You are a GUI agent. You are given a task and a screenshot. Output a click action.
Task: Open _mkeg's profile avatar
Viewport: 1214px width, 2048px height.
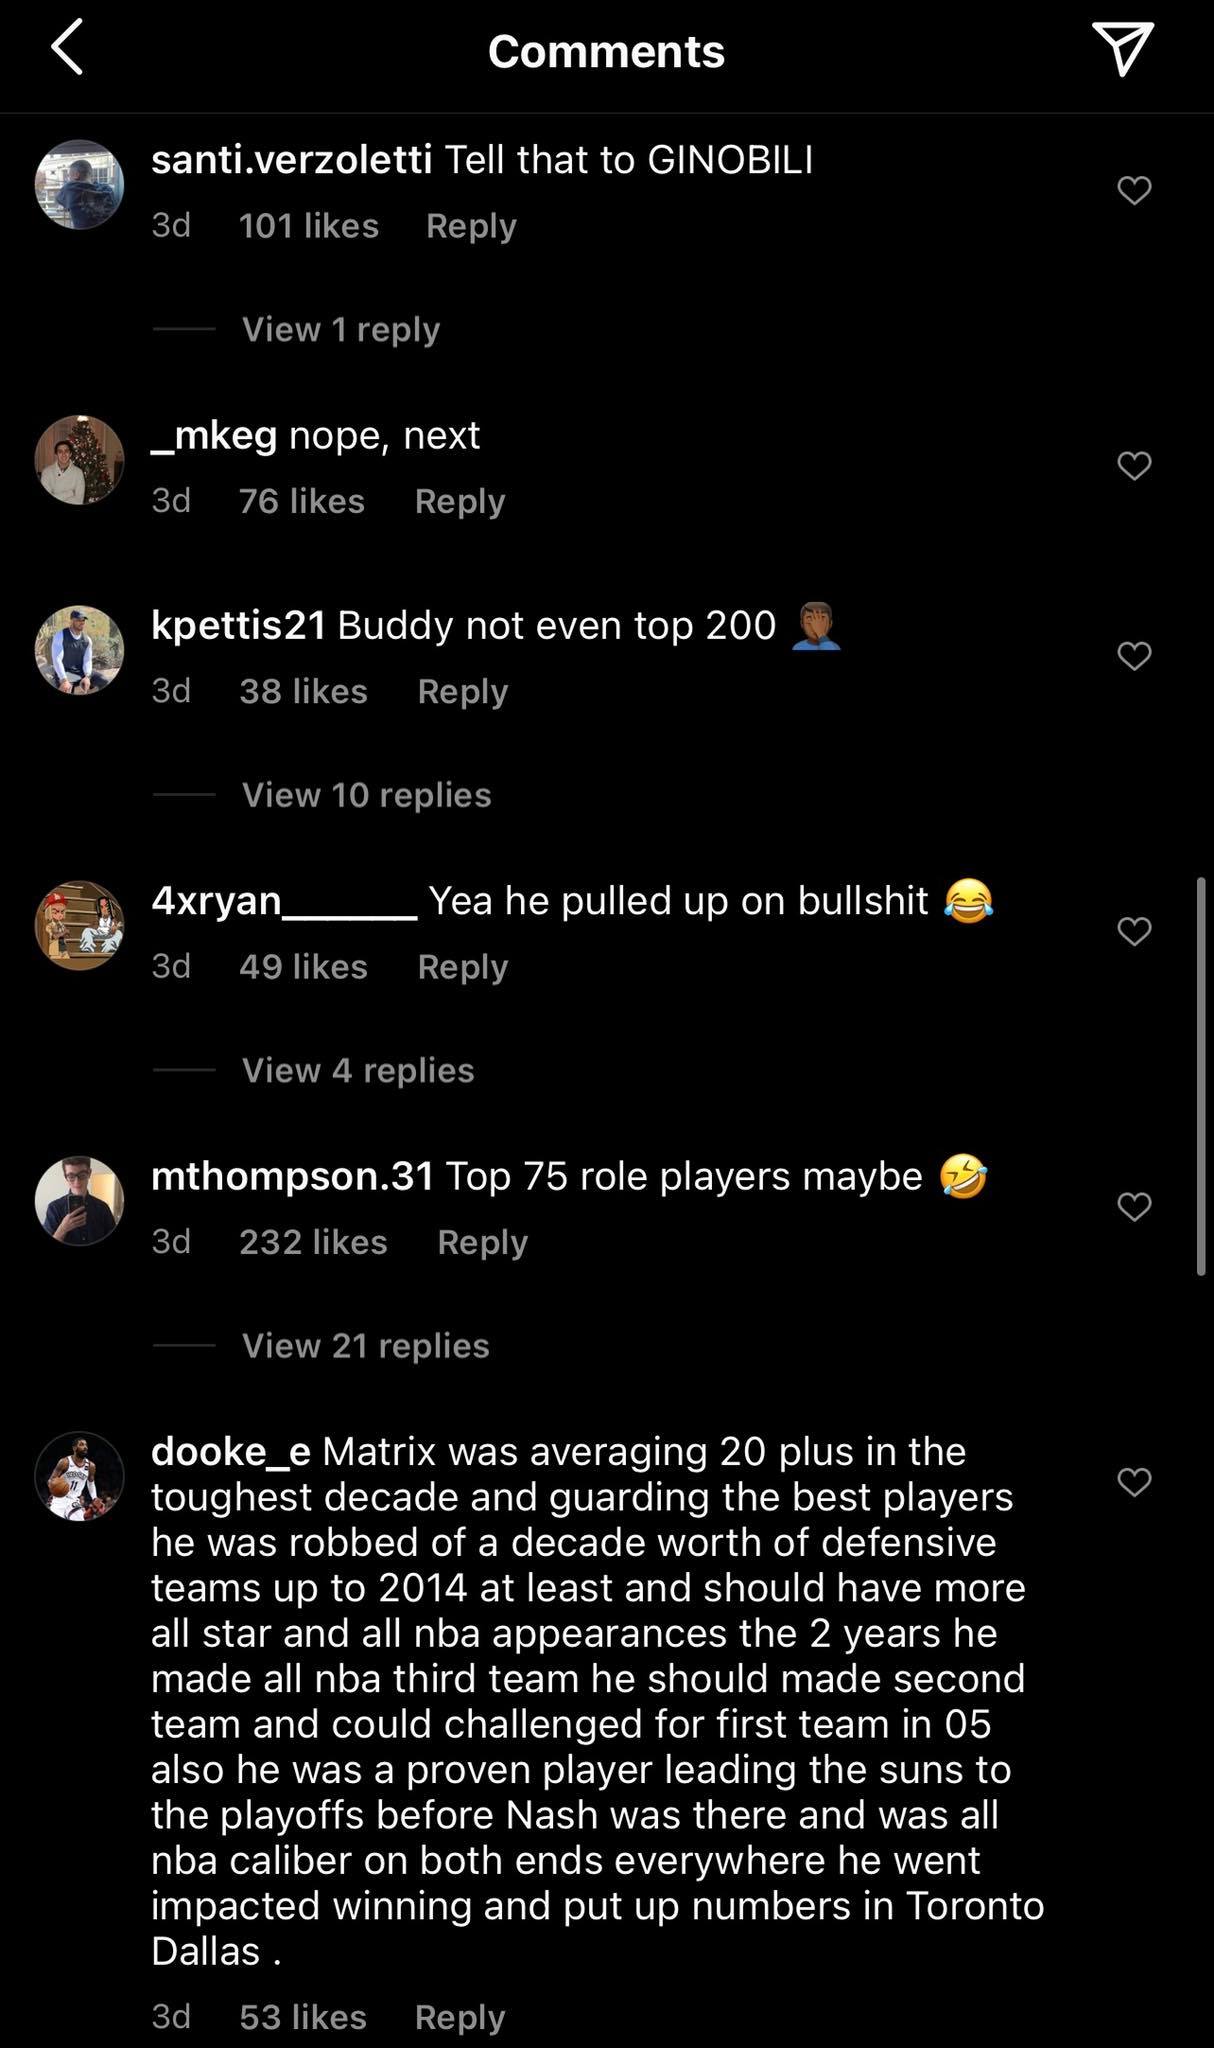[x=79, y=460]
